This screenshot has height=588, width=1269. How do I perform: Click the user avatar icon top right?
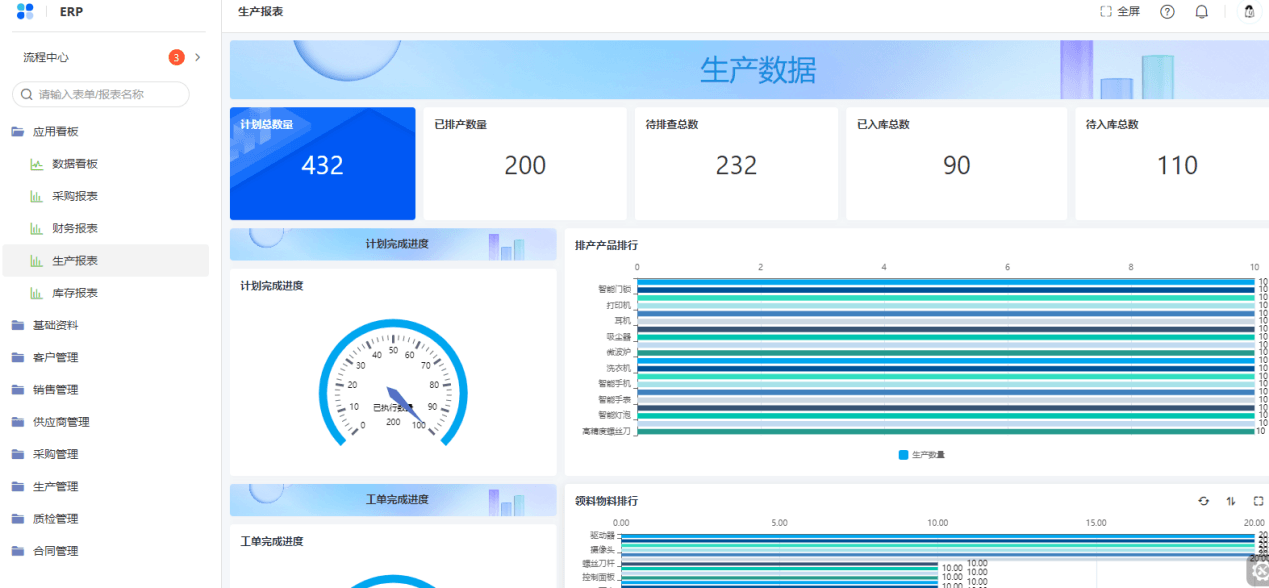[x=1248, y=11]
